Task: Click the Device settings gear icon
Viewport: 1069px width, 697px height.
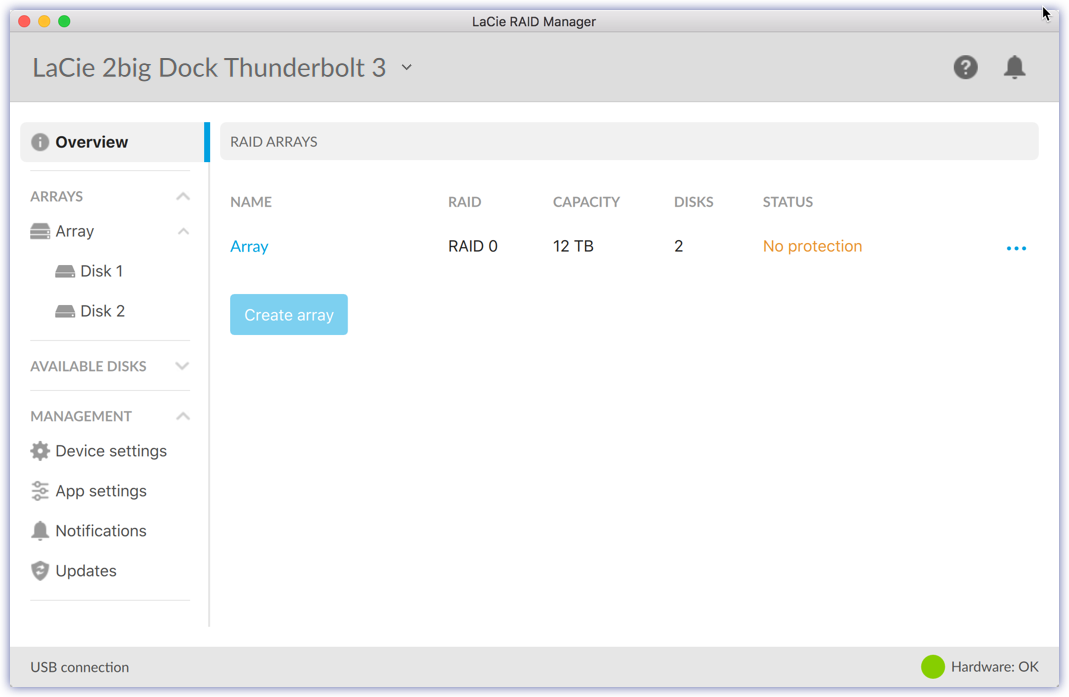Action: [40, 451]
